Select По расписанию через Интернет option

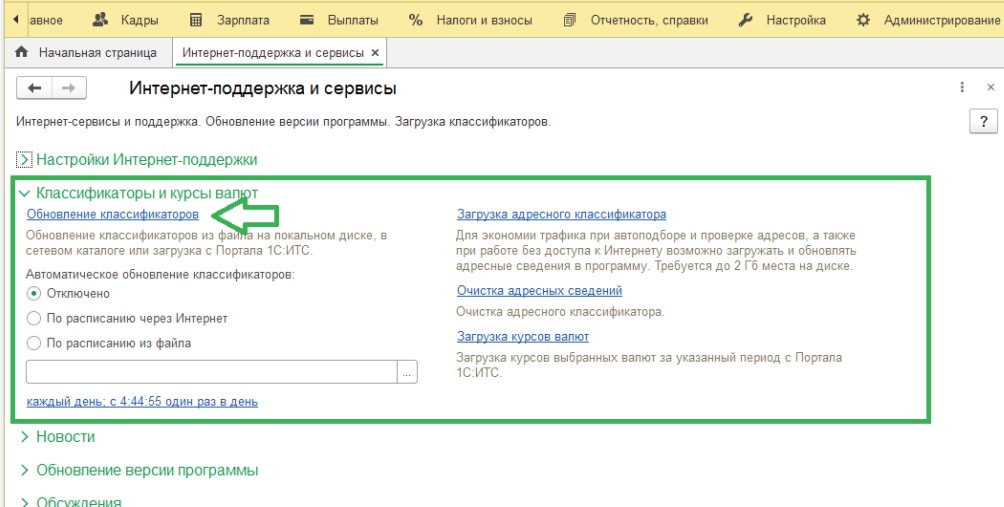coord(34,319)
